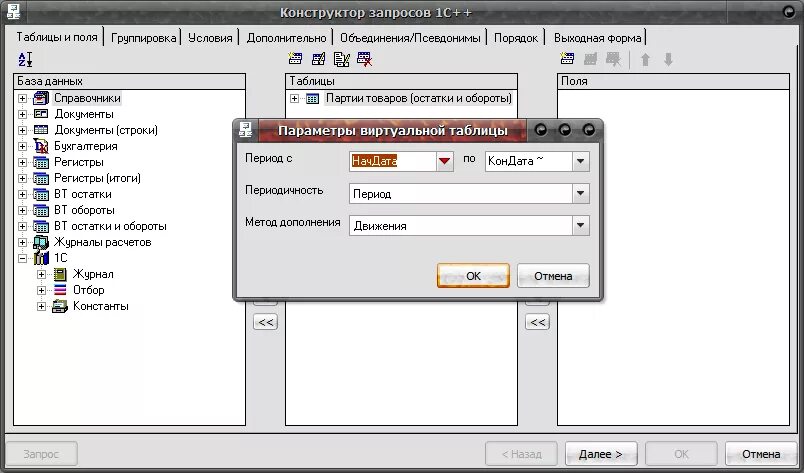Click the Запрос button
This screenshot has height=473, width=804.
pos(41,454)
